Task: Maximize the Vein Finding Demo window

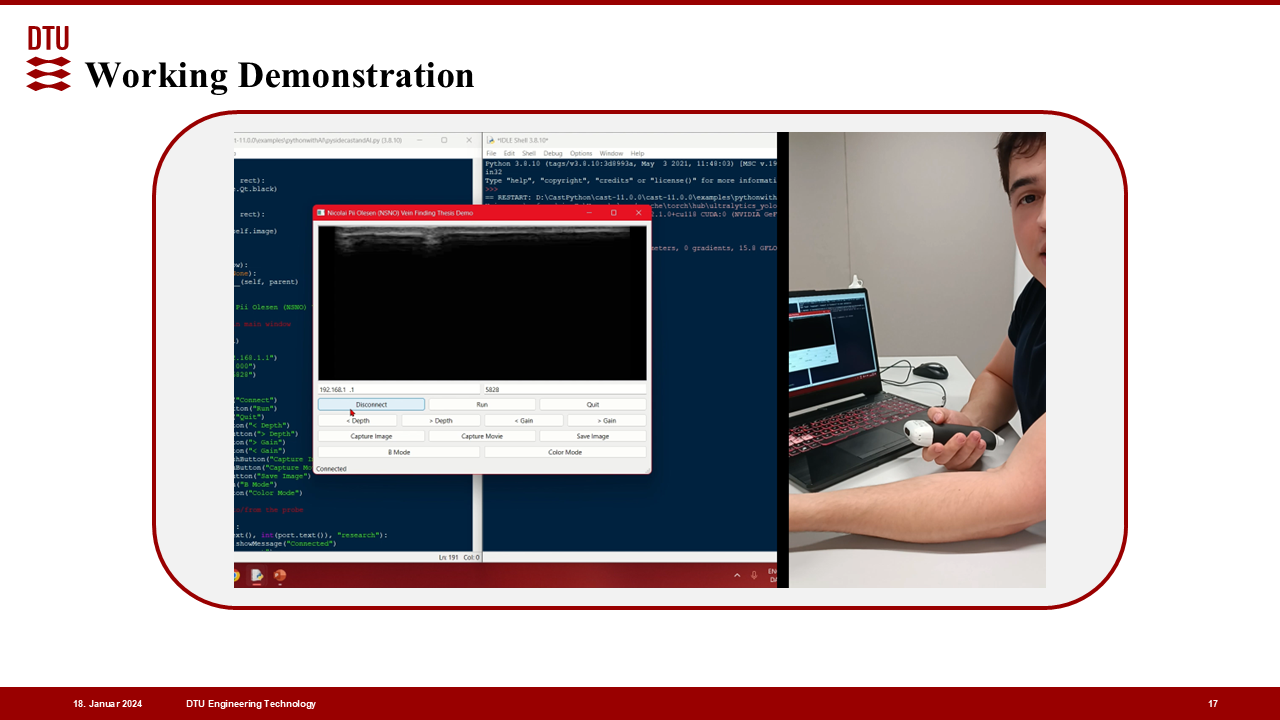Action: click(x=613, y=213)
